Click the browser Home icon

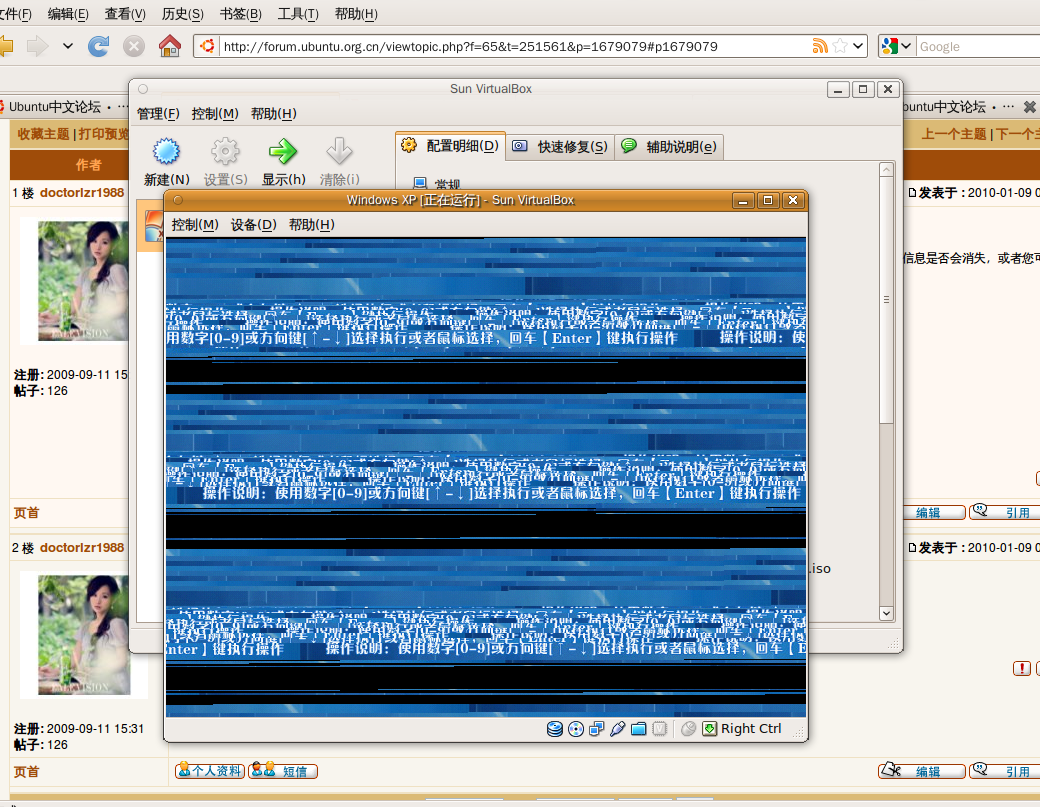point(170,46)
